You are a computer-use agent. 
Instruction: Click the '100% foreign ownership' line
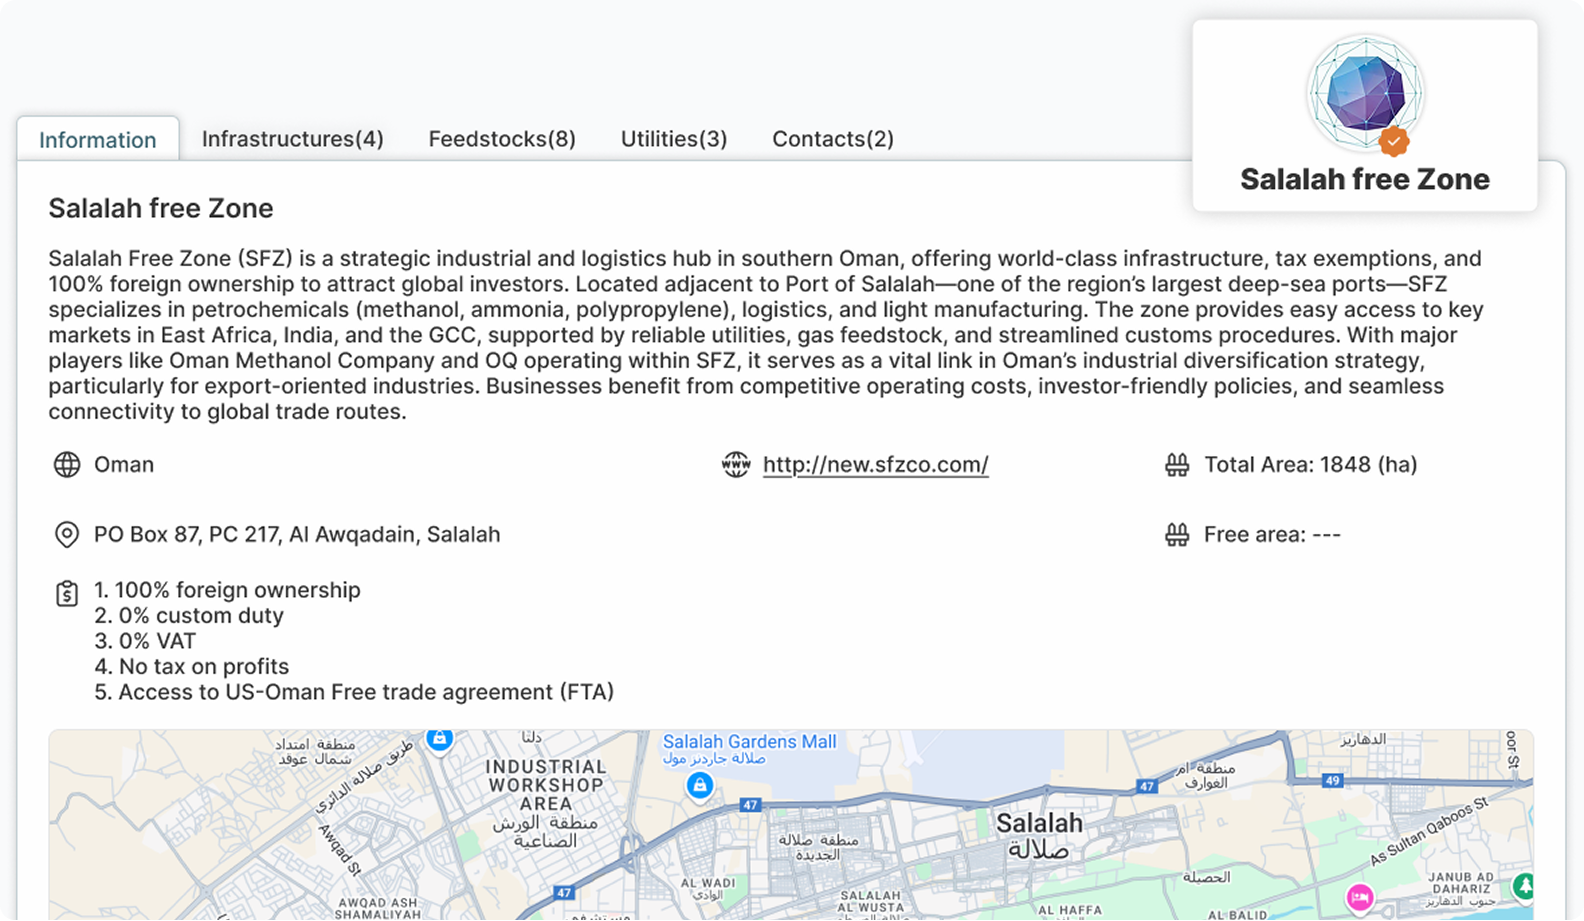pos(227,590)
